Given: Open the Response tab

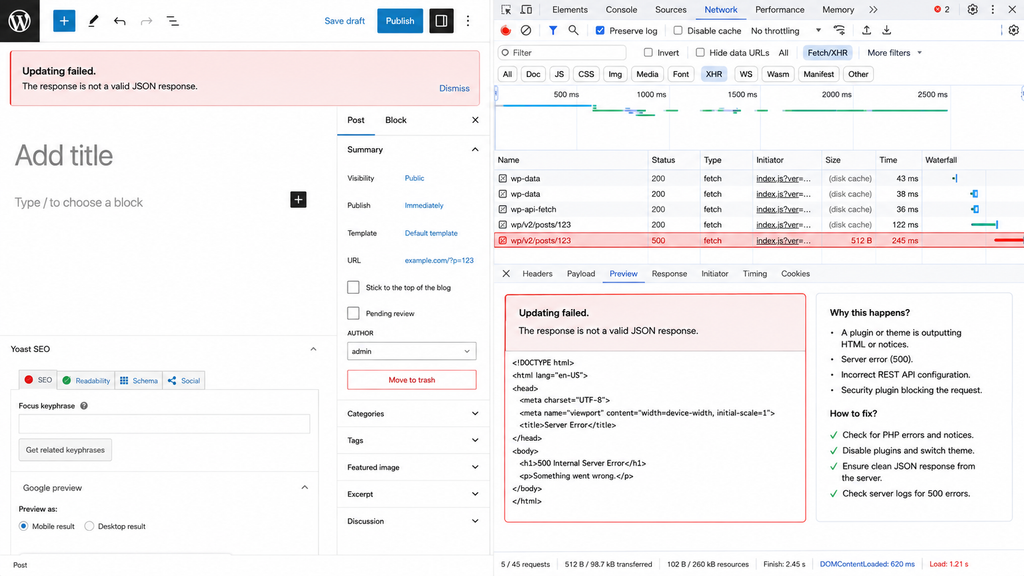Looking at the screenshot, I should pyautogui.click(x=669, y=274).
